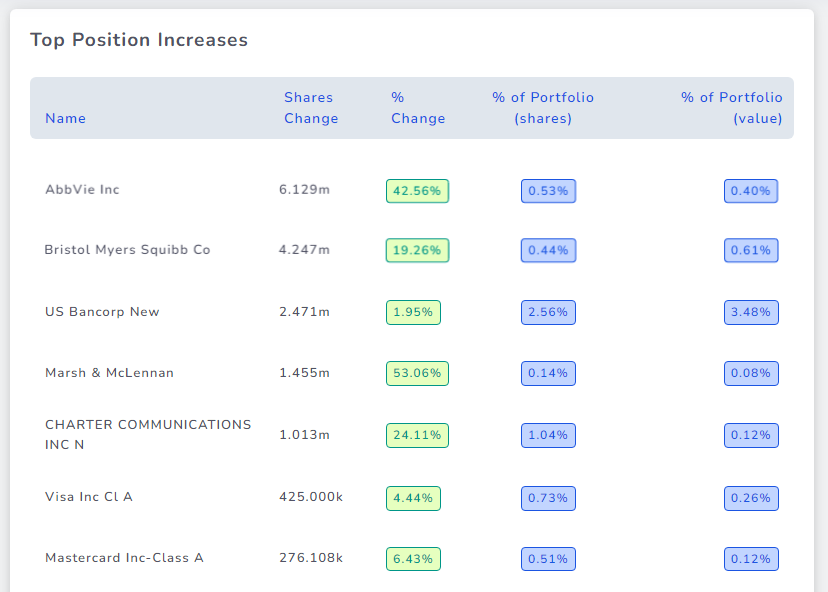Click Mastercard's 0.12% portfolio value badge

(751, 559)
